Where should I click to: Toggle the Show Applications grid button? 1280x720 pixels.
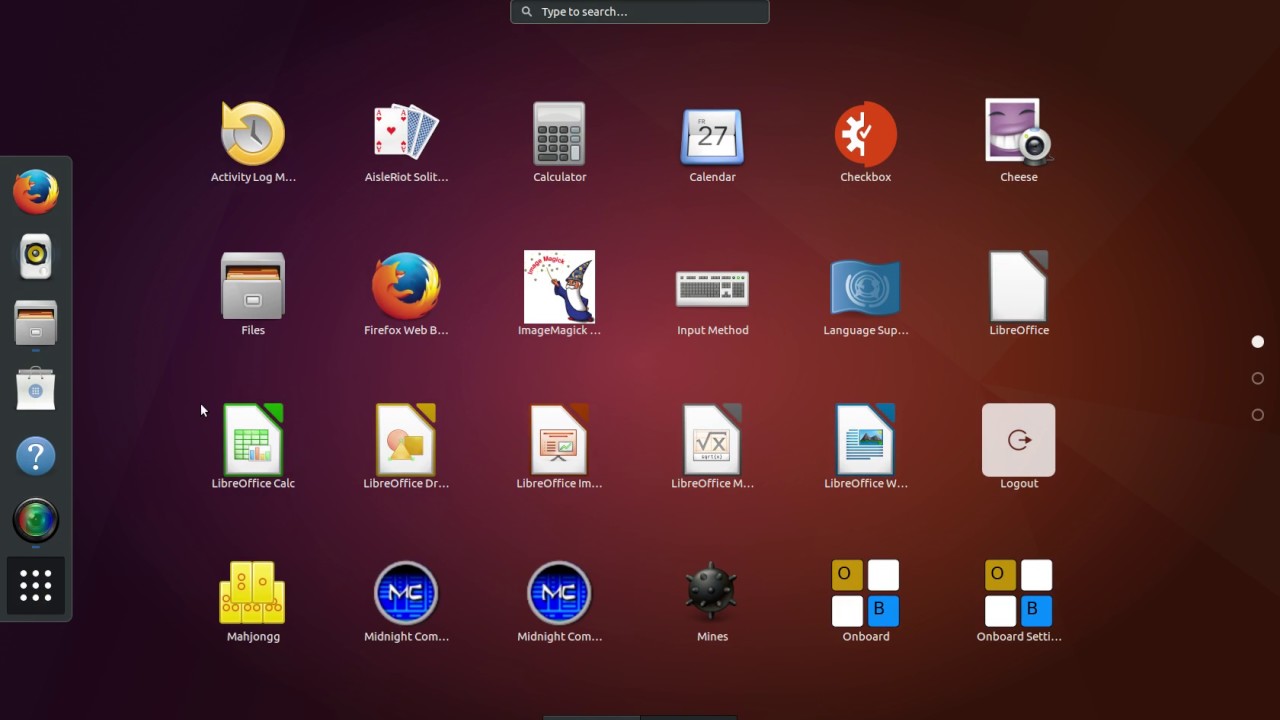tap(36, 586)
